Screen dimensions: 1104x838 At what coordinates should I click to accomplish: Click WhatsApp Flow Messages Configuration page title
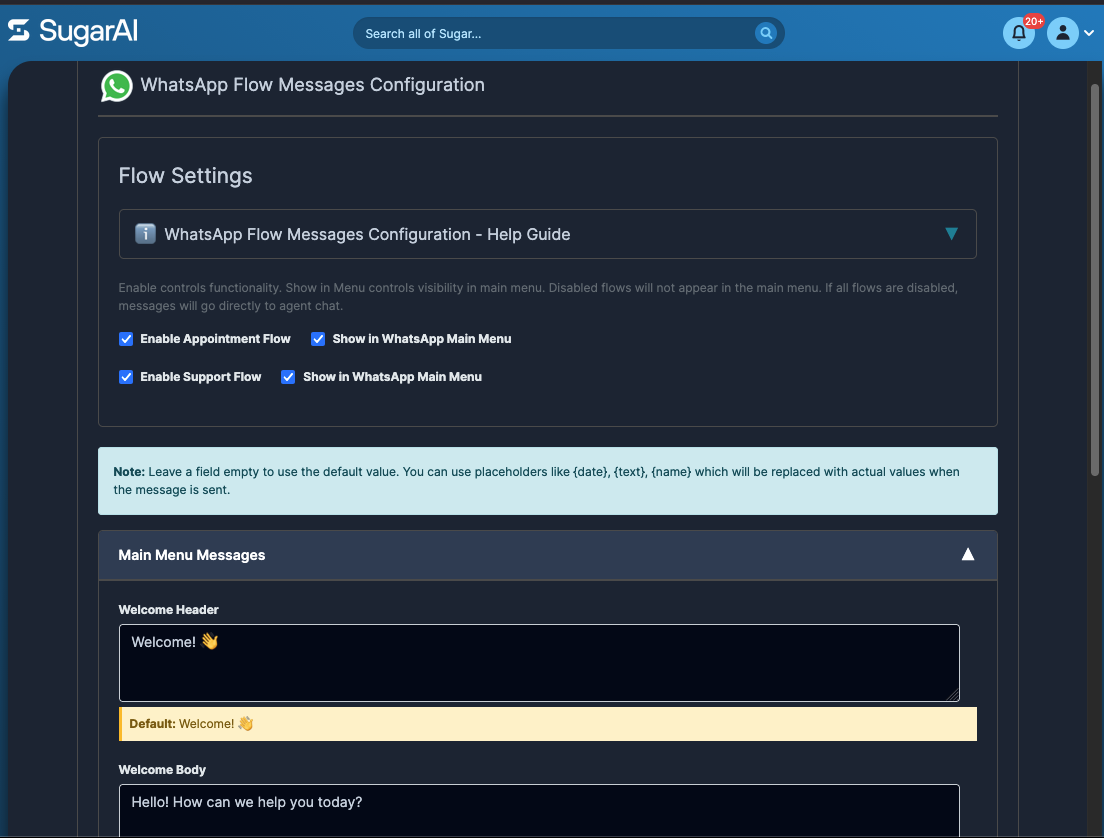(x=313, y=85)
